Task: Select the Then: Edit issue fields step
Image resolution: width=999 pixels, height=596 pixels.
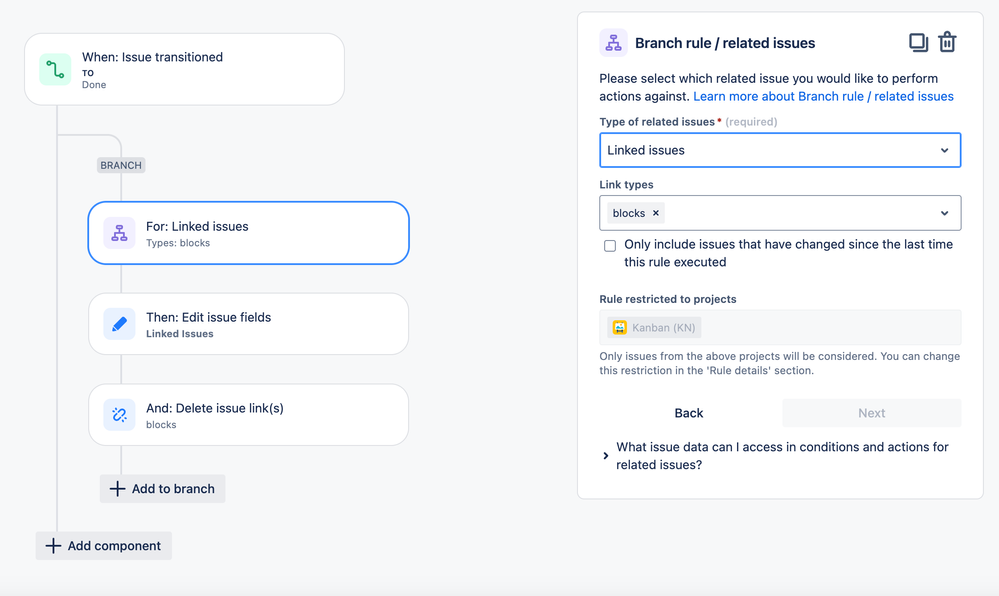Action: pyautogui.click(x=248, y=324)
